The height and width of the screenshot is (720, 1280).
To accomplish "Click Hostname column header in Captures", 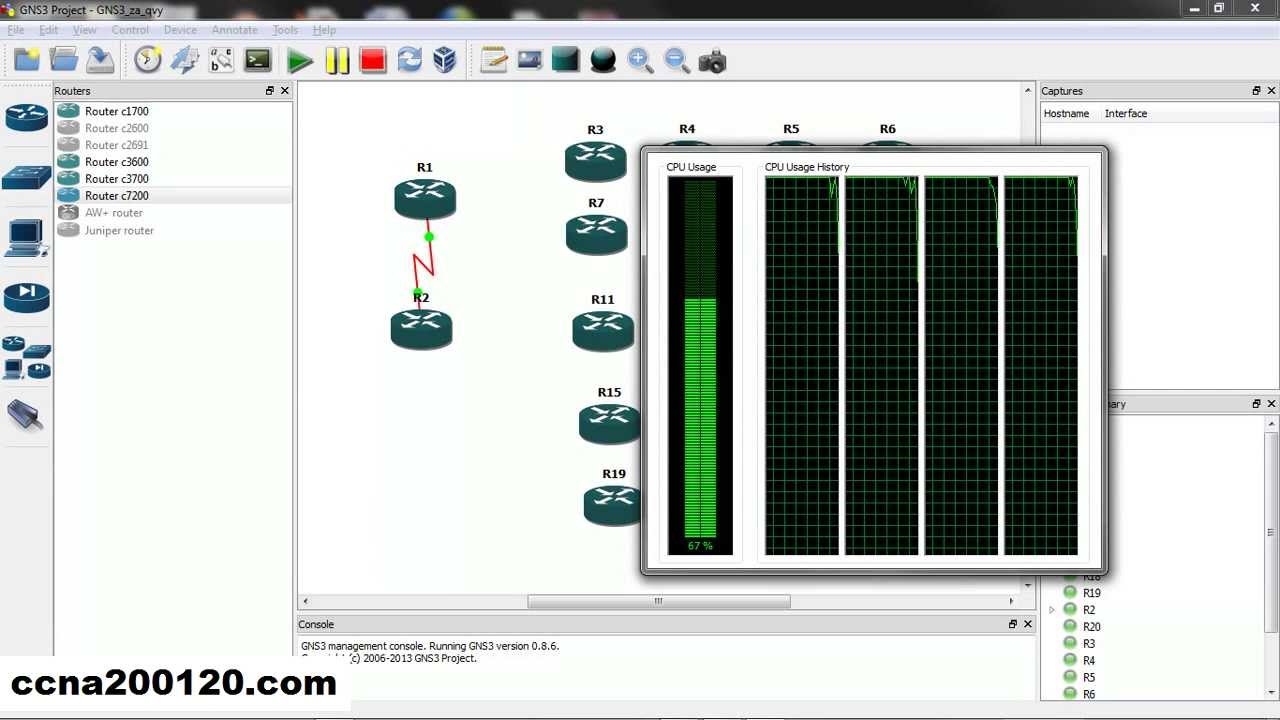I will [x=1066, y=114].
